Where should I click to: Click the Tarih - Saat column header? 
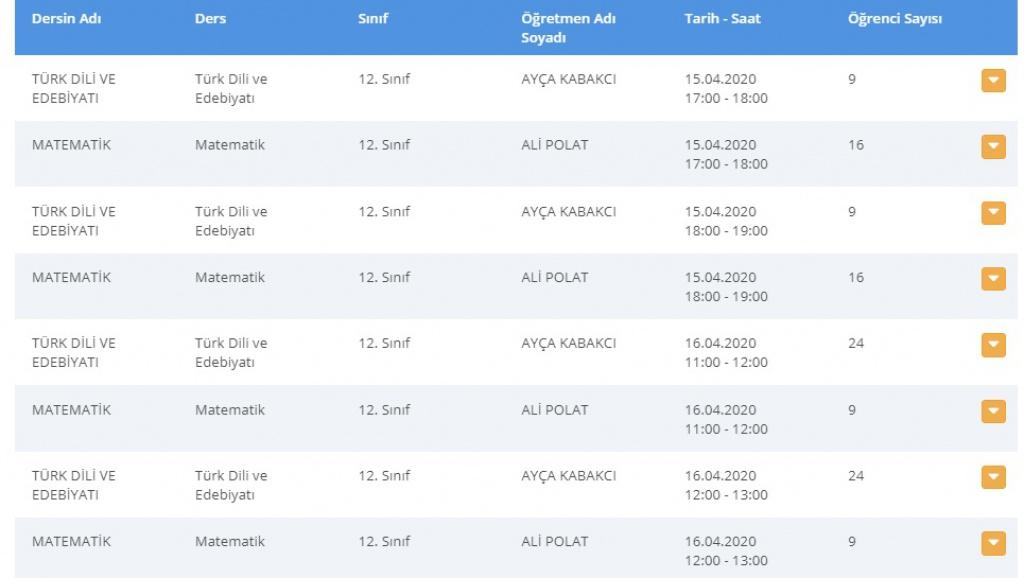pos(722,19)
